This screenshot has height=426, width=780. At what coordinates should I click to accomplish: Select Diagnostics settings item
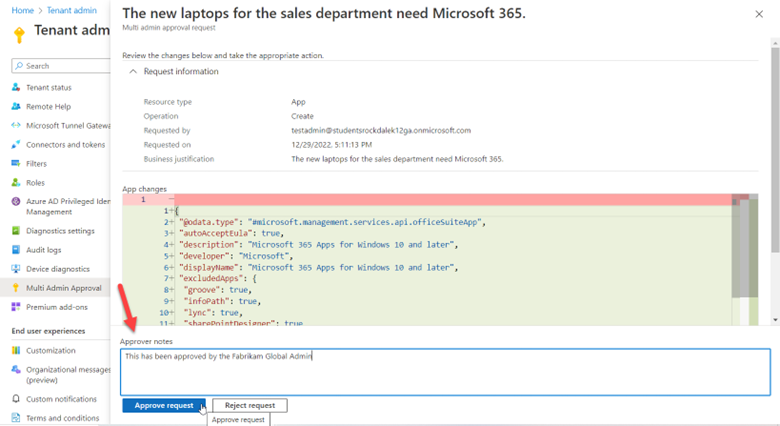click(x=60, y=231)
